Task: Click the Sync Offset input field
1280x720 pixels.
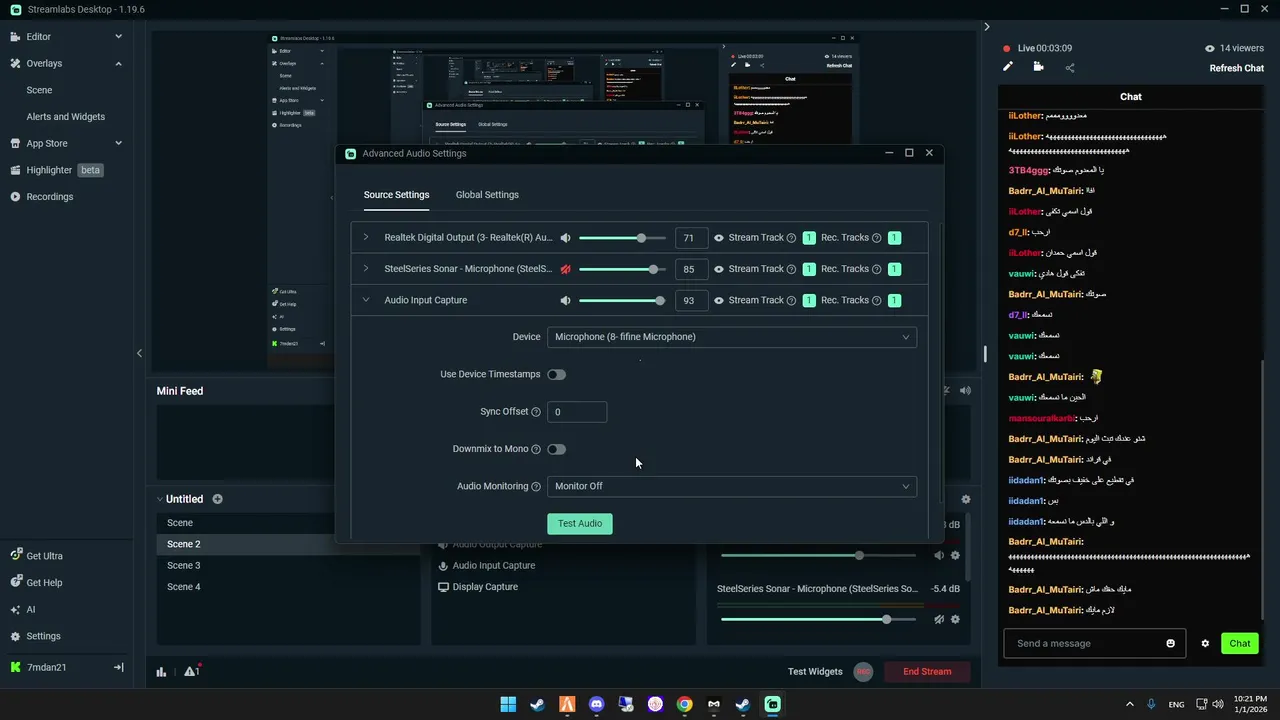Action: coord(577,412)
